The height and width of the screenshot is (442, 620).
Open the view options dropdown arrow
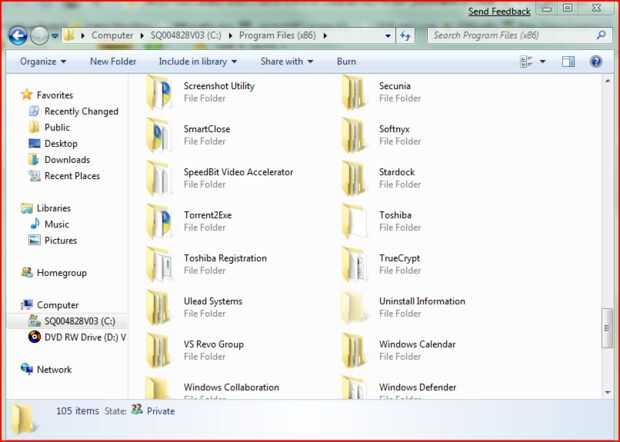(542, 62)
